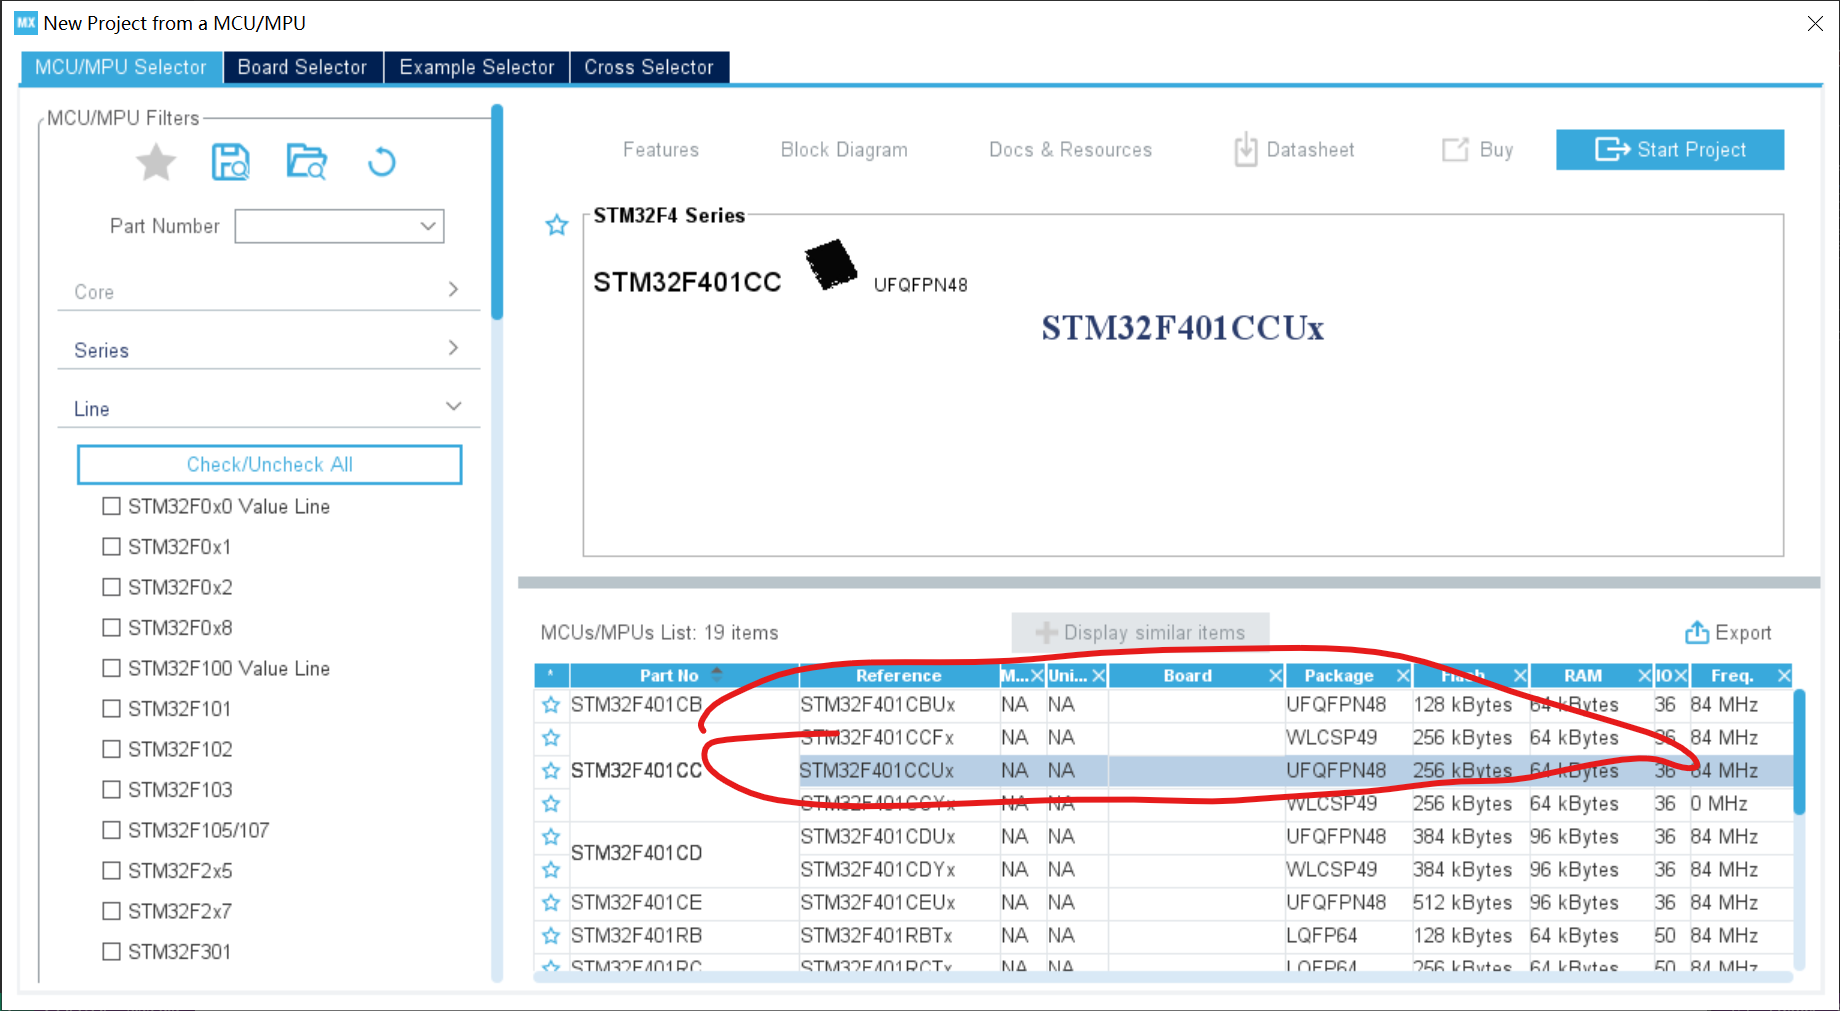Remove the Board column via its X
This screenshot has width=1840, height=1011.
pyautogui.click(x=1275, y=676)
